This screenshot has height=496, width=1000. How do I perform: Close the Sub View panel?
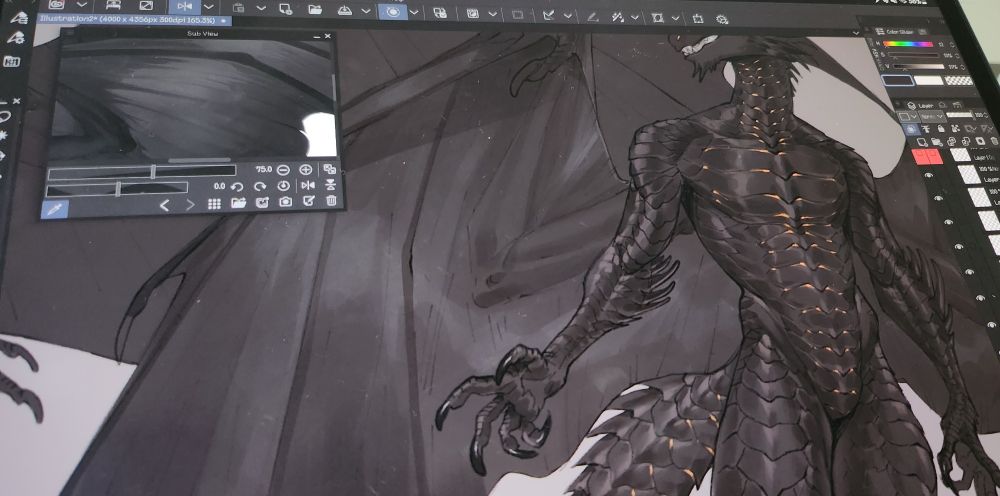(328, 36)
